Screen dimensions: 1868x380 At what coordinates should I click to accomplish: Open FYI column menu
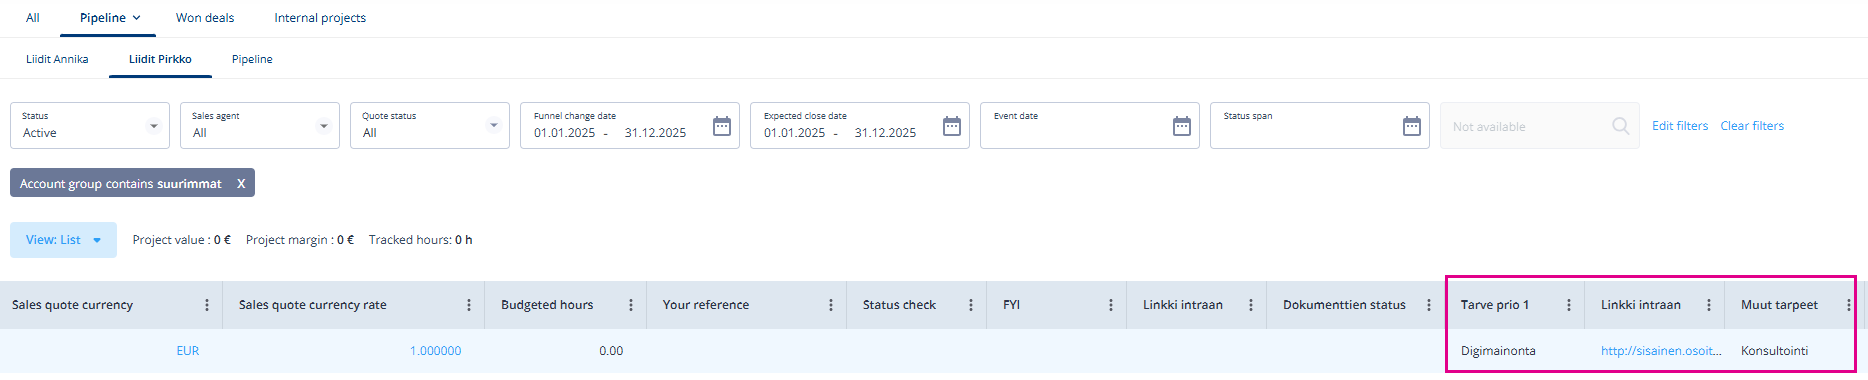pos(1111,305)
